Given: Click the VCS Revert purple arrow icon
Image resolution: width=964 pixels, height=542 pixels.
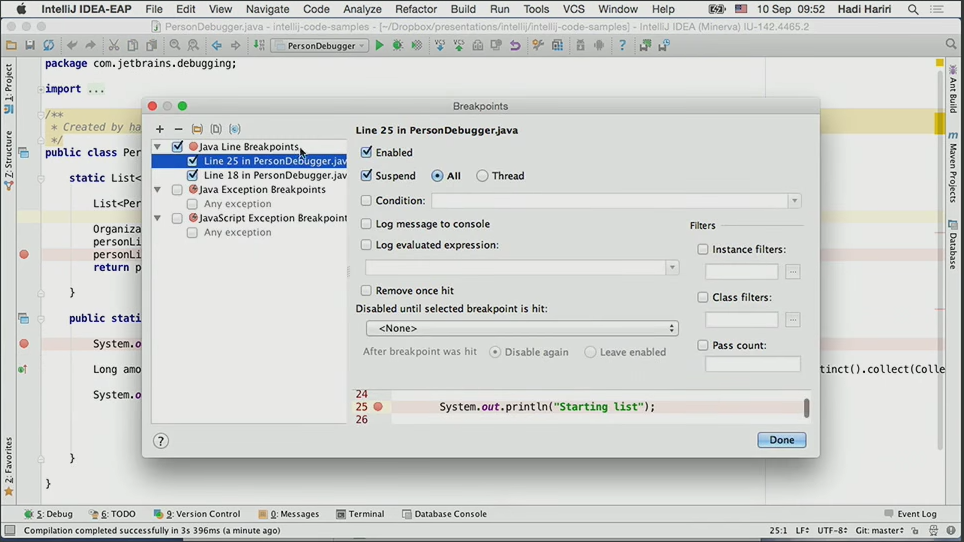Looking at the screenshot, I should tap(515, 45).
